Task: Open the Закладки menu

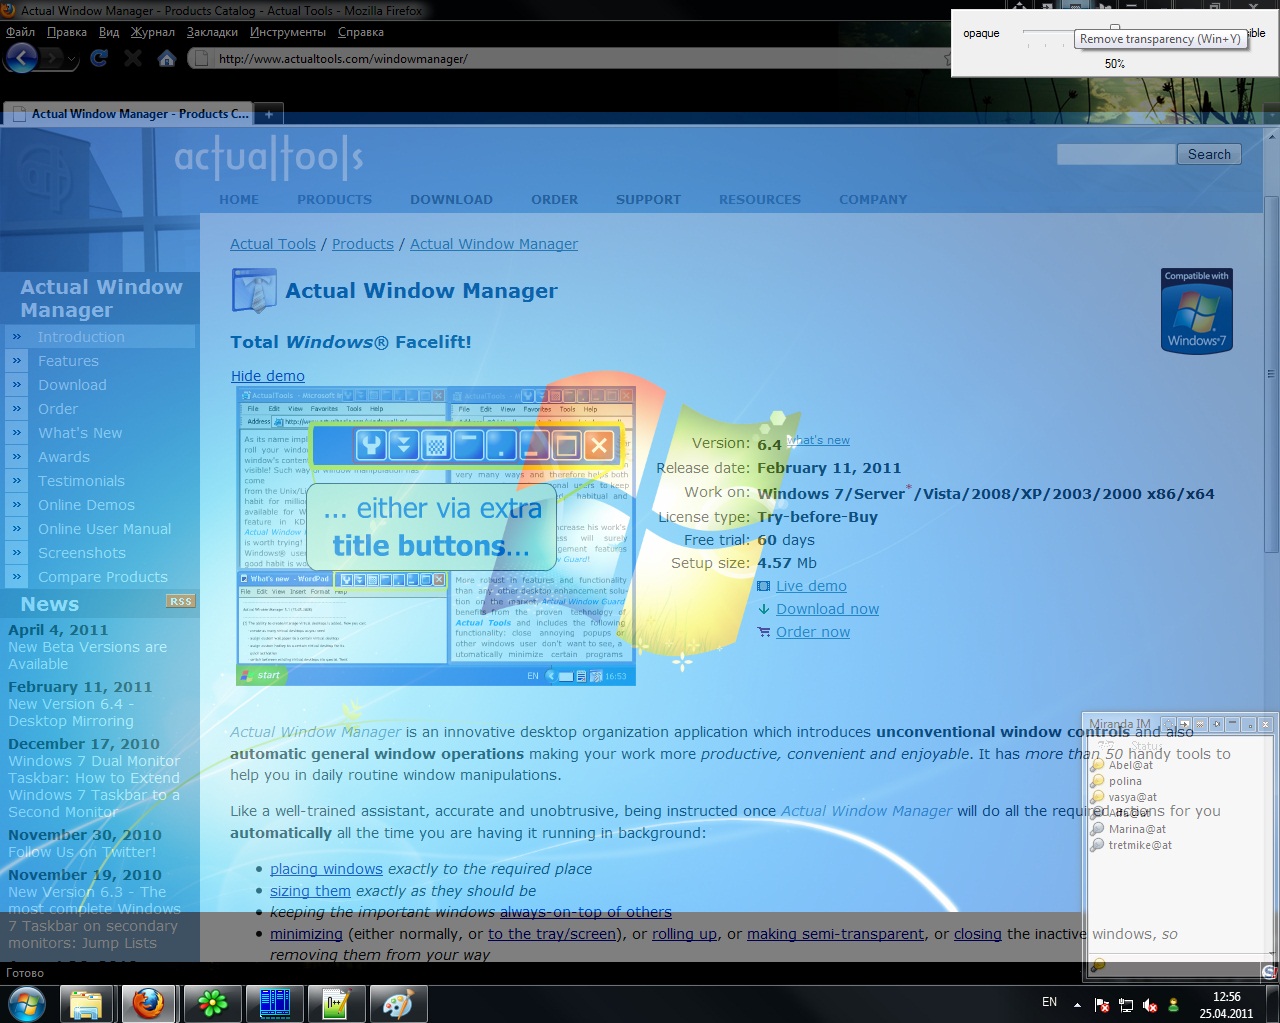Action: click(212, 32)
